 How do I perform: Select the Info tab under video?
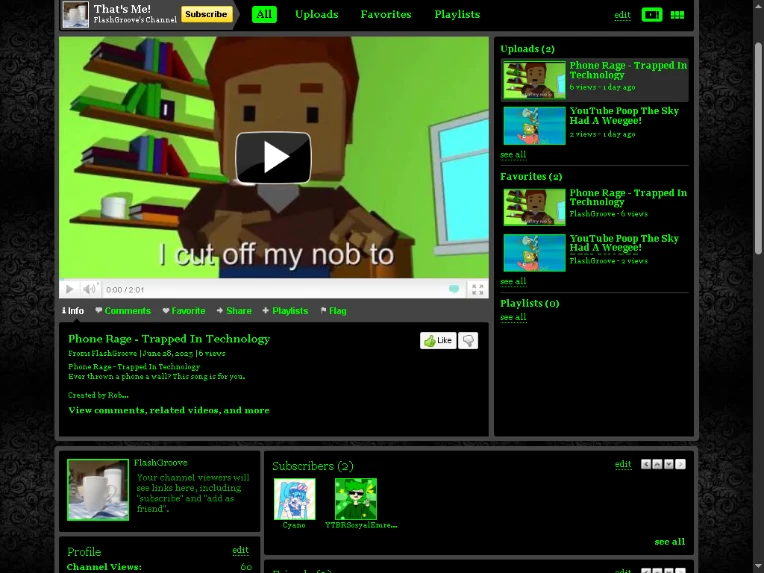click(73, 311)
